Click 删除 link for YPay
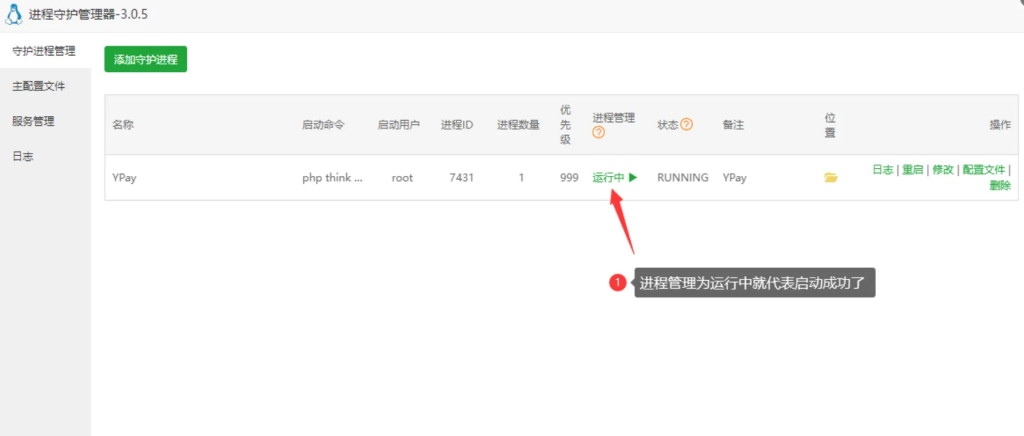 point(1000,185)
